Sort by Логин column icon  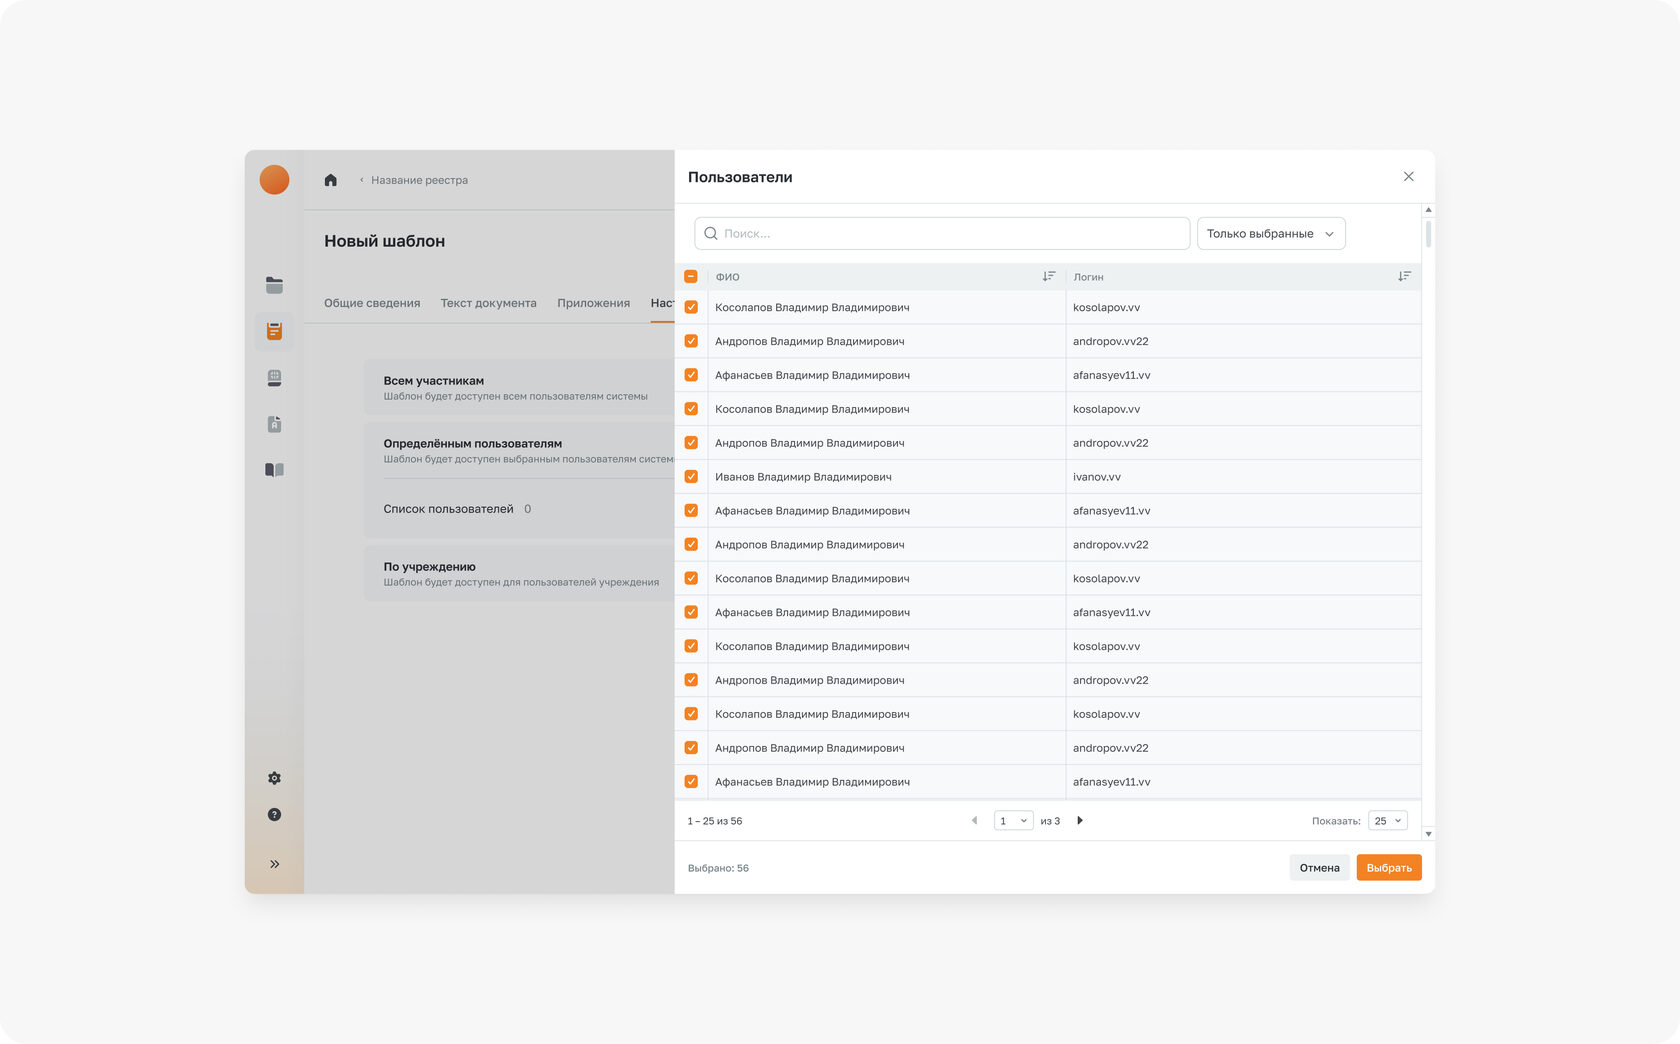point(1404,276)
